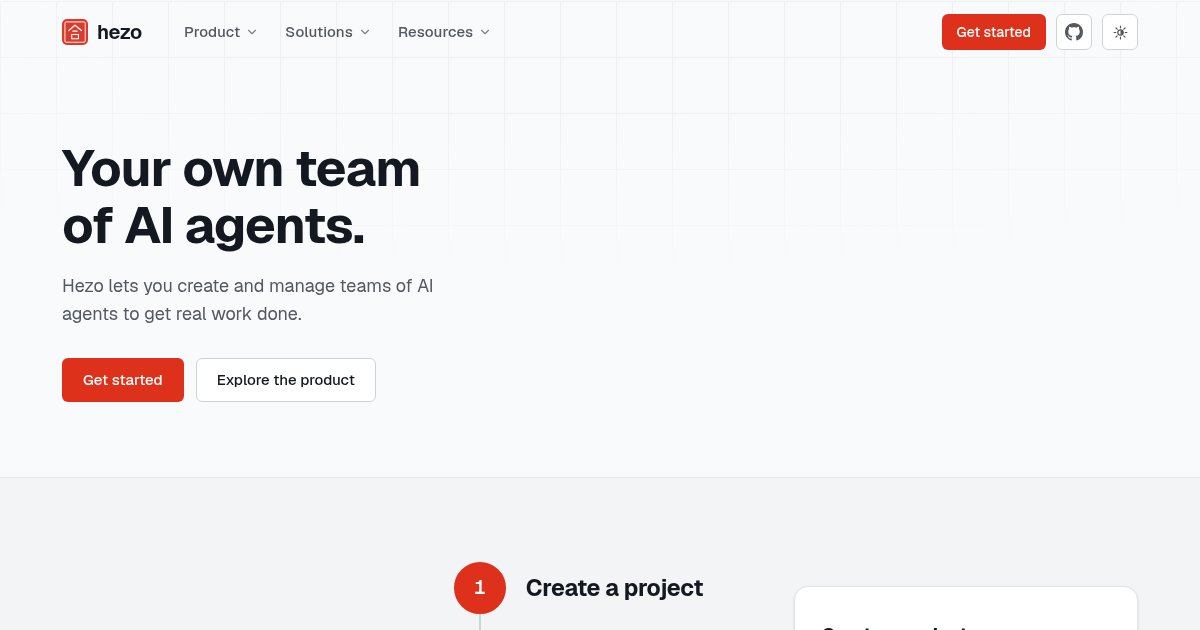This screenshot has height=630, width=1200.
Task: Open the Solutions menu label
Action: tap(319, 32)
